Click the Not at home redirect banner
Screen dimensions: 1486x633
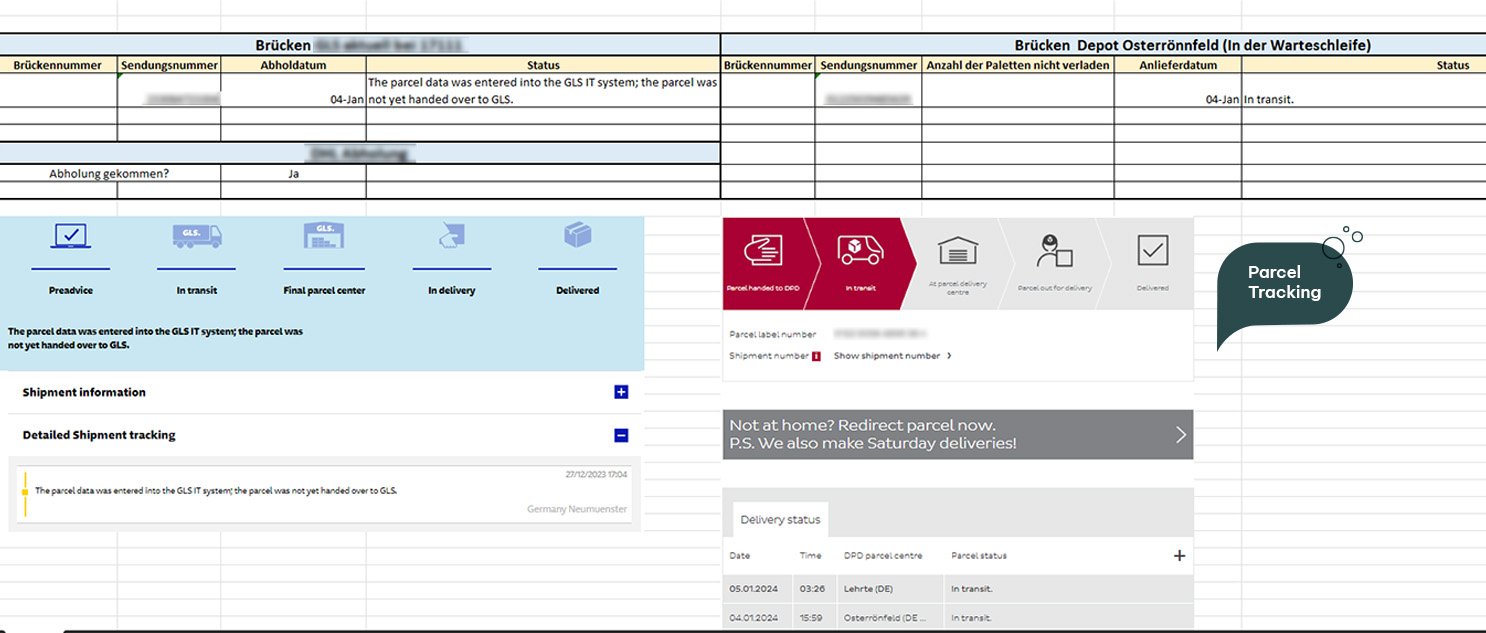click(x=957, y=434)
